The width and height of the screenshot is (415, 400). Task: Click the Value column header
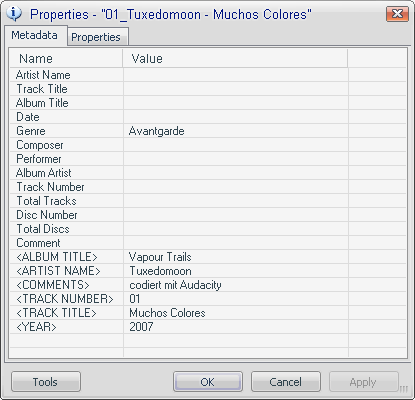235,59
